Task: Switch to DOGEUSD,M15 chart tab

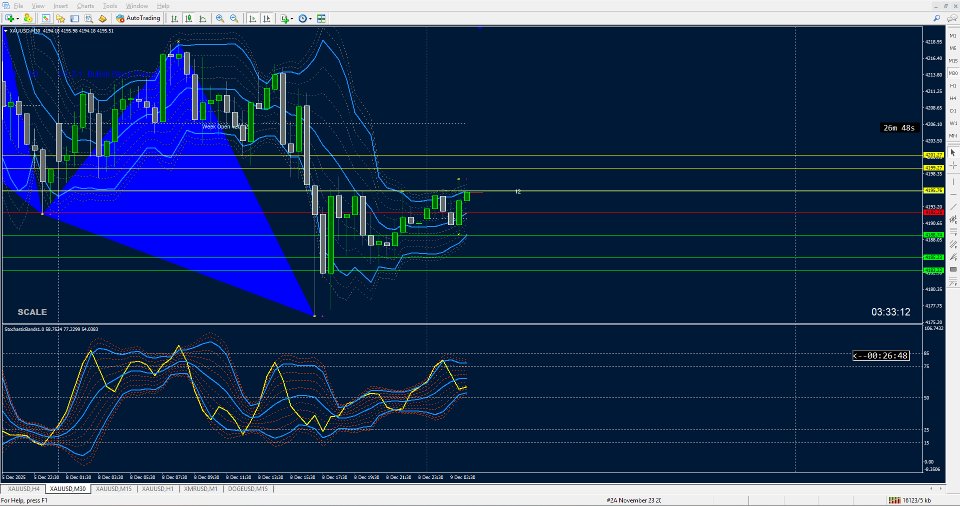Action: pos(247,489)
